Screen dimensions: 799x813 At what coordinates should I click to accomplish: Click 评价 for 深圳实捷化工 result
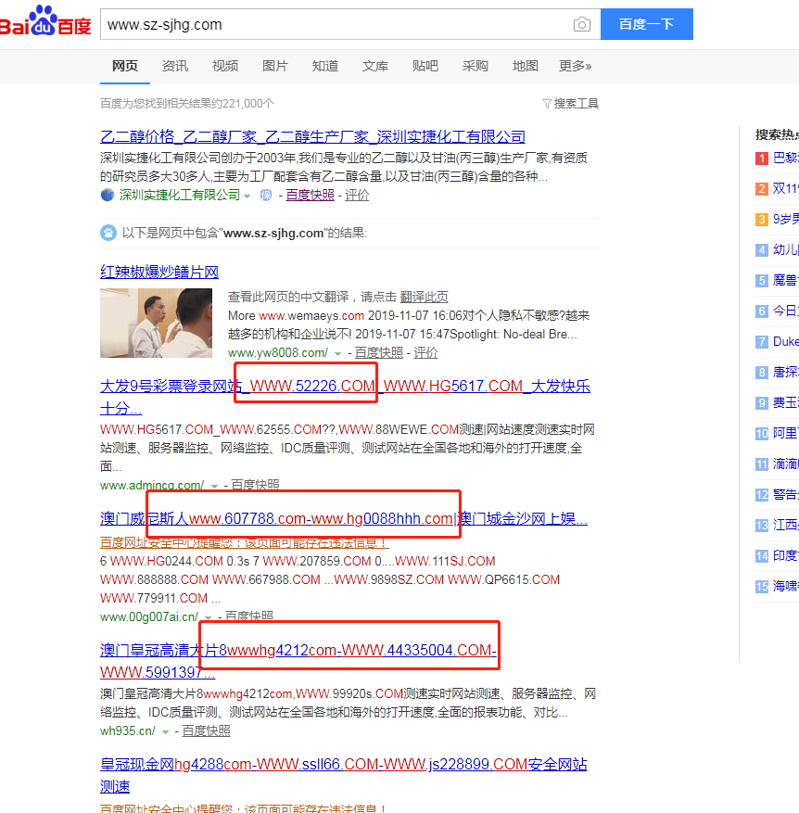(357, 195)
